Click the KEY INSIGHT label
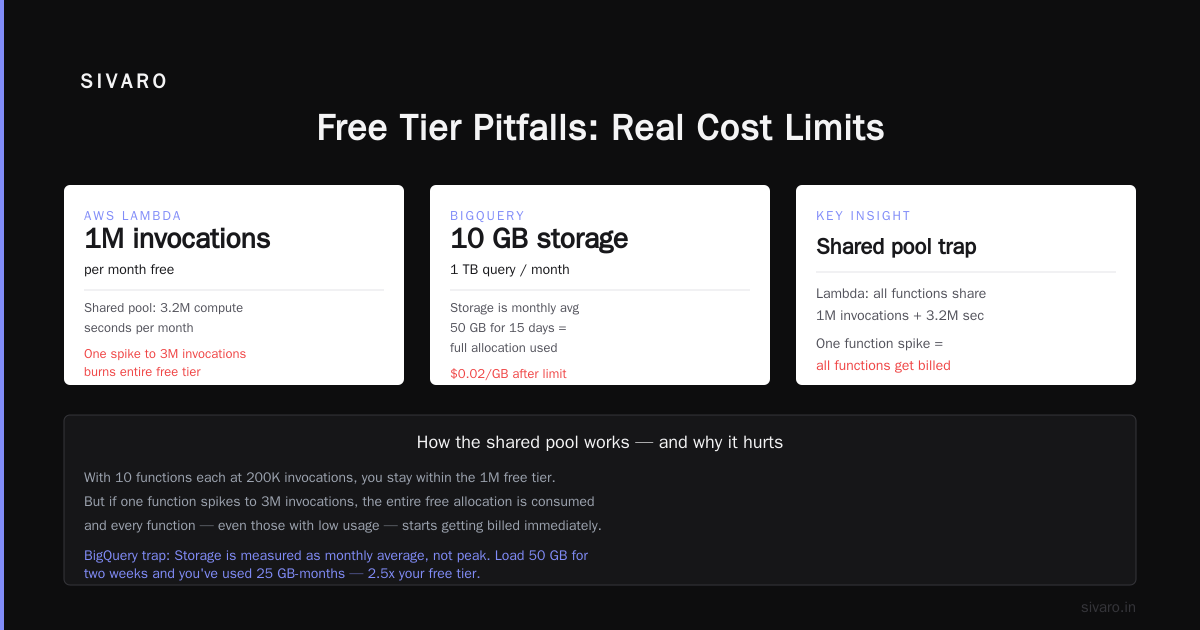The width and height of the screenshot is (1200, 630). (x=863, y=216)
